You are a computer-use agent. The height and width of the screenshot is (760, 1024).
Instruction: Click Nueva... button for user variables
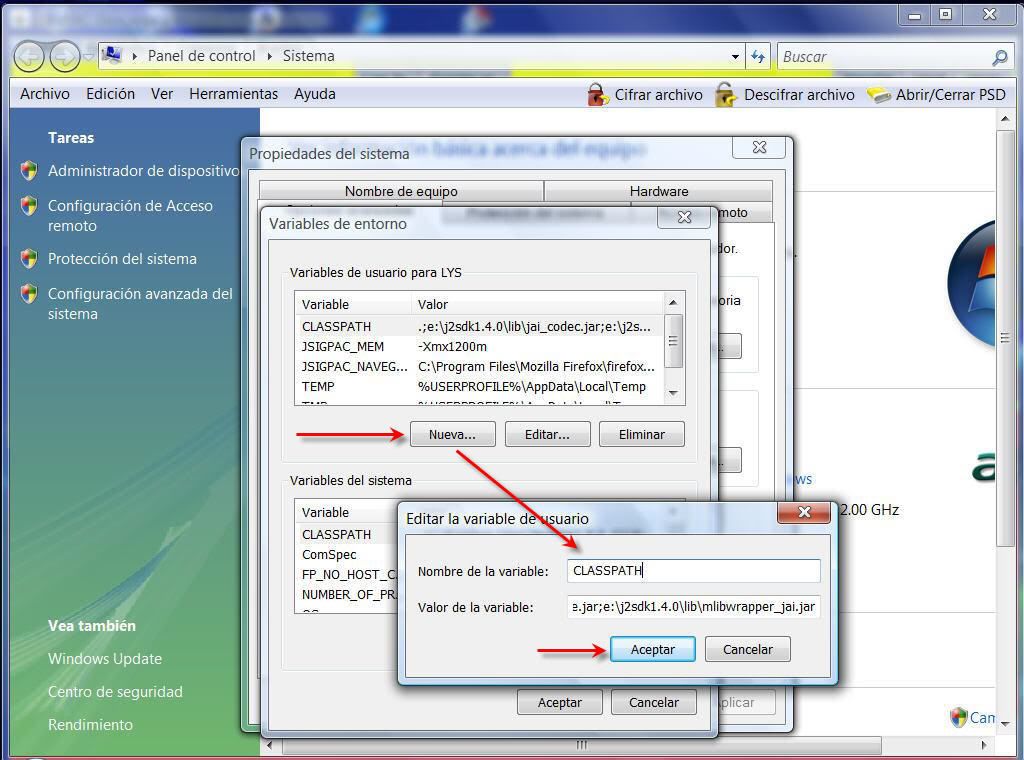click(453, 434)
